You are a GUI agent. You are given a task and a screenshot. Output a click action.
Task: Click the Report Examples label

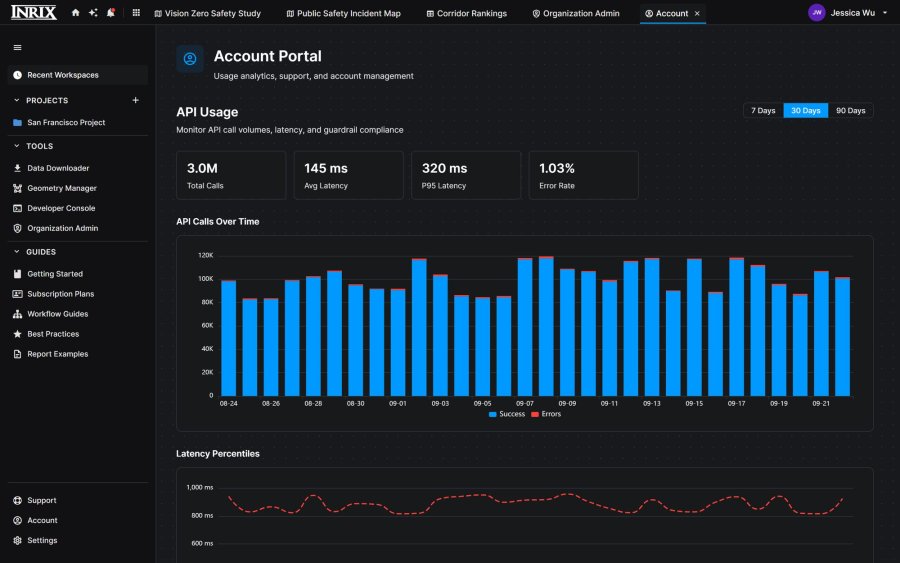click(x=58, y=354)
